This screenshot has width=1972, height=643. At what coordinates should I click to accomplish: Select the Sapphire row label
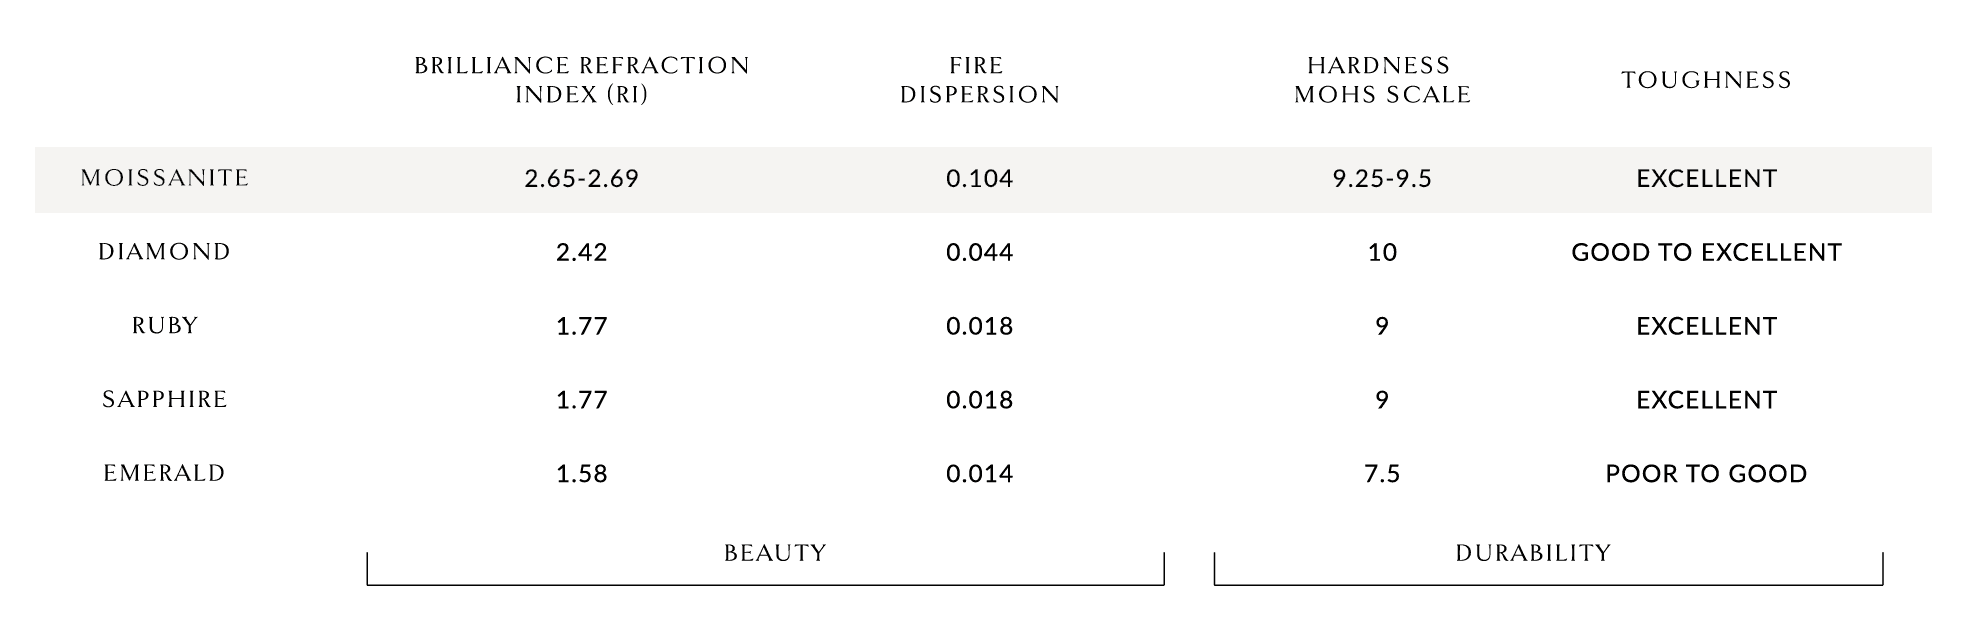[x=165, y=400]
